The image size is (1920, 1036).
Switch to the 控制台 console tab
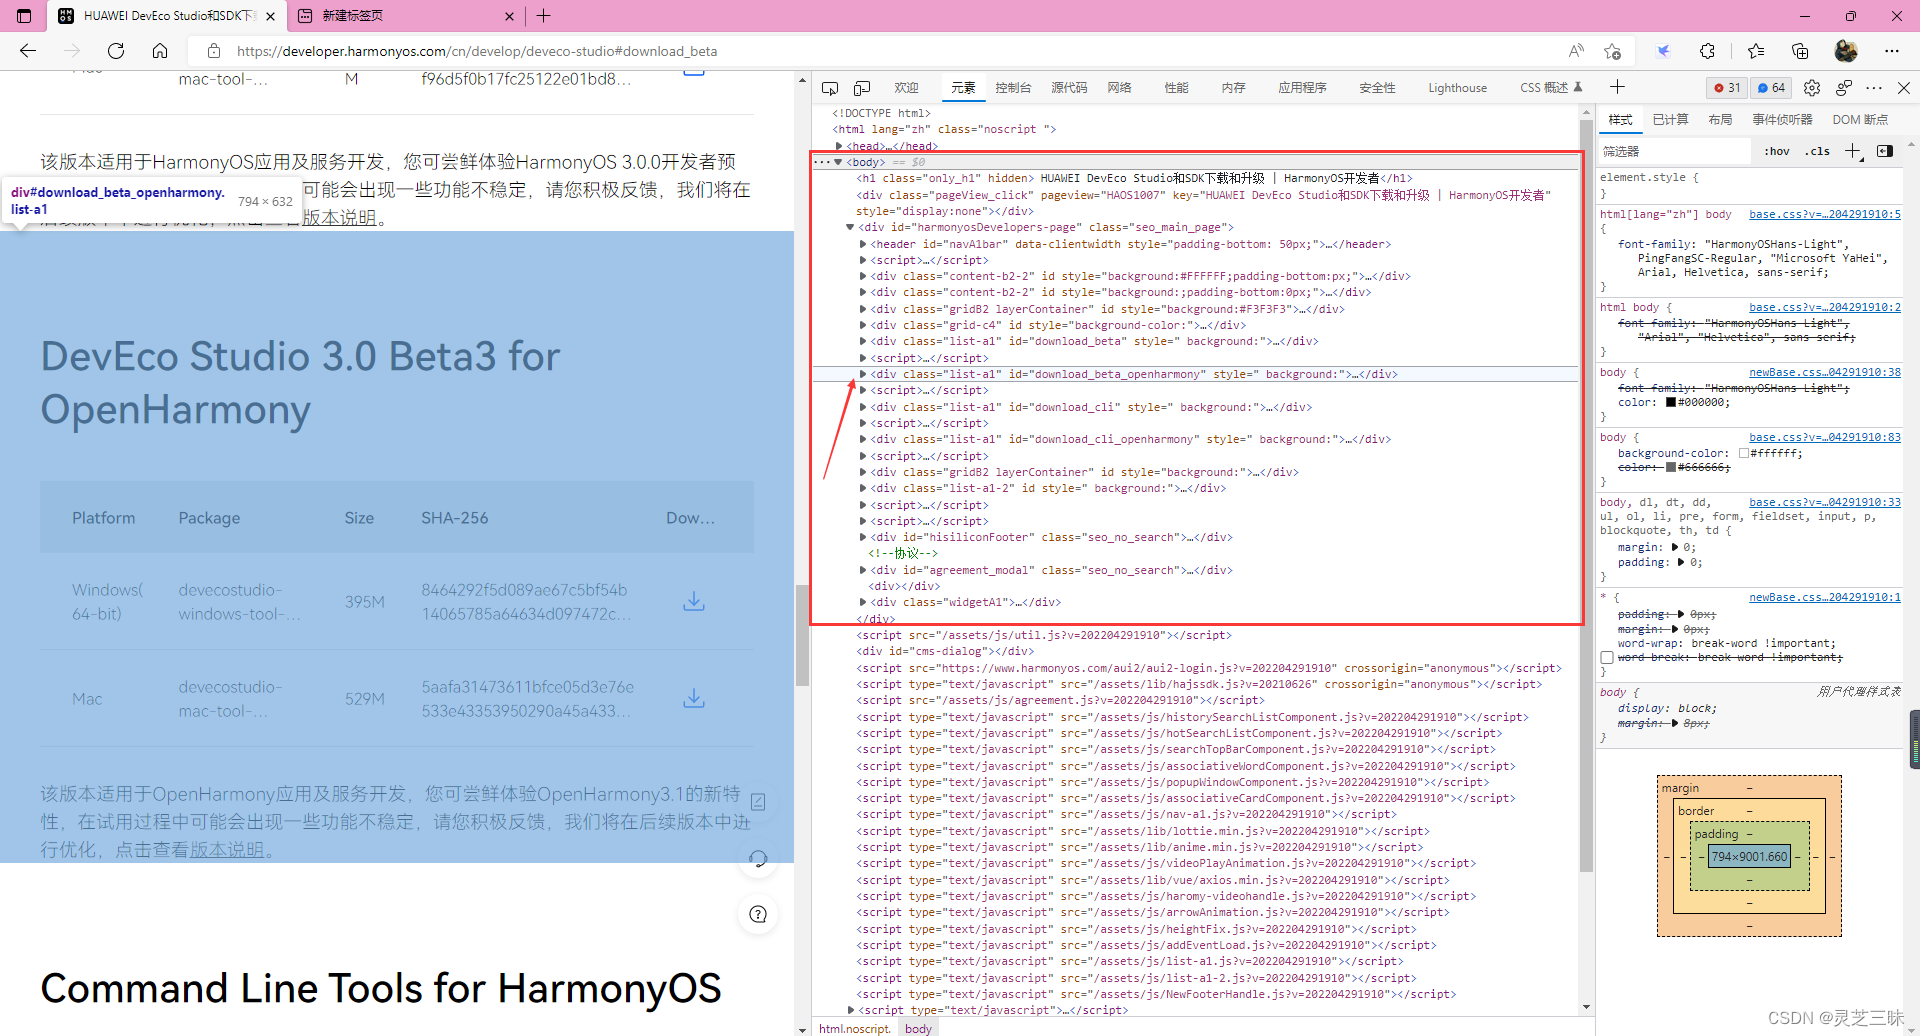(1013, 88)
